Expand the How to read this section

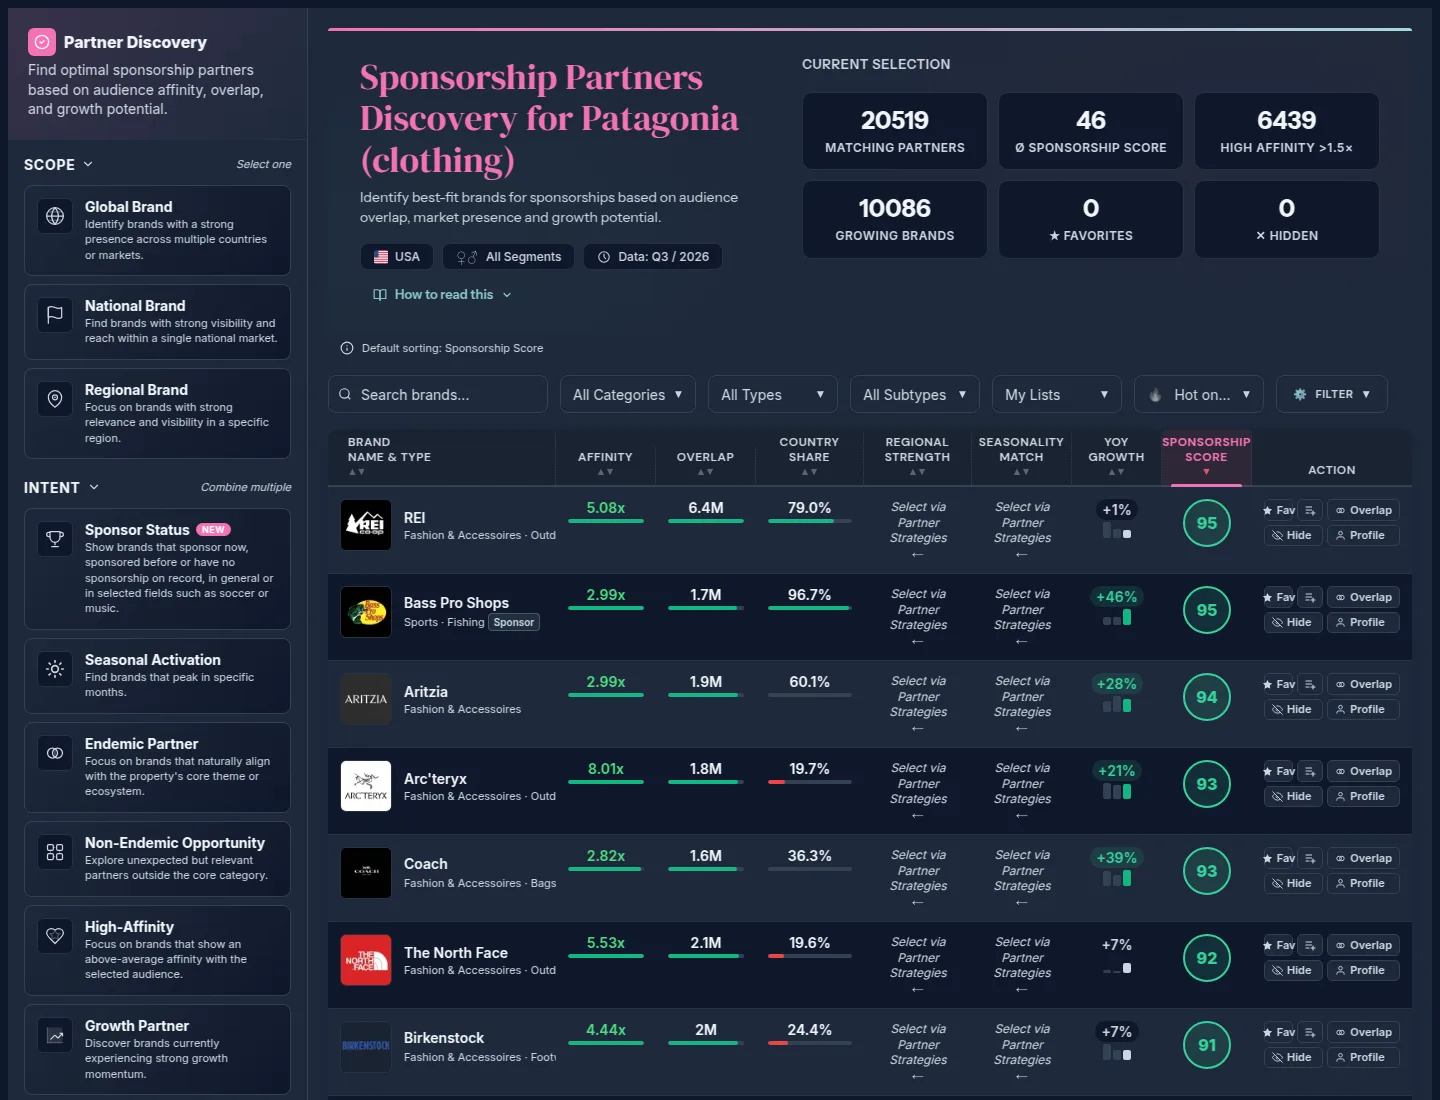tap(442, 294)
